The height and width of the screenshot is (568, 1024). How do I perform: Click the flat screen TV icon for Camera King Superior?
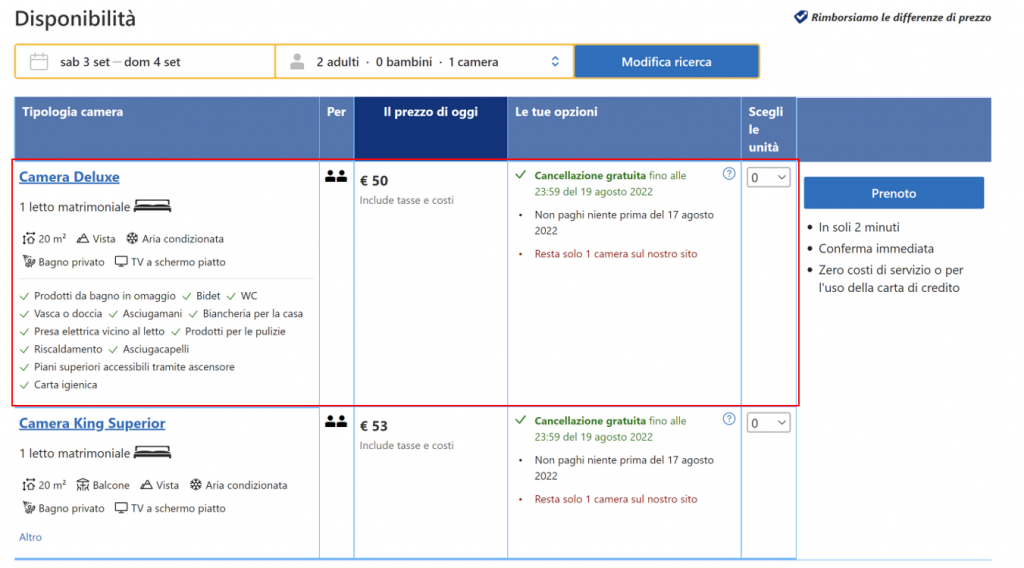coord(121,508)
